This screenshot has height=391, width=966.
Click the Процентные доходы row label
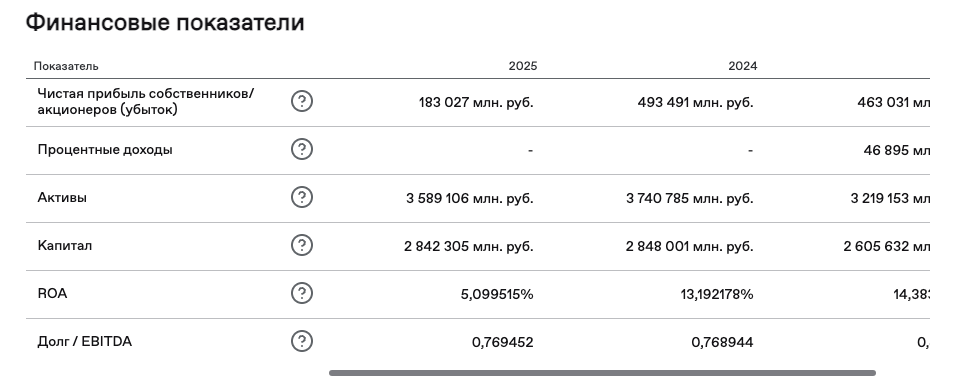pyautogui.click(x=105, y=150)
